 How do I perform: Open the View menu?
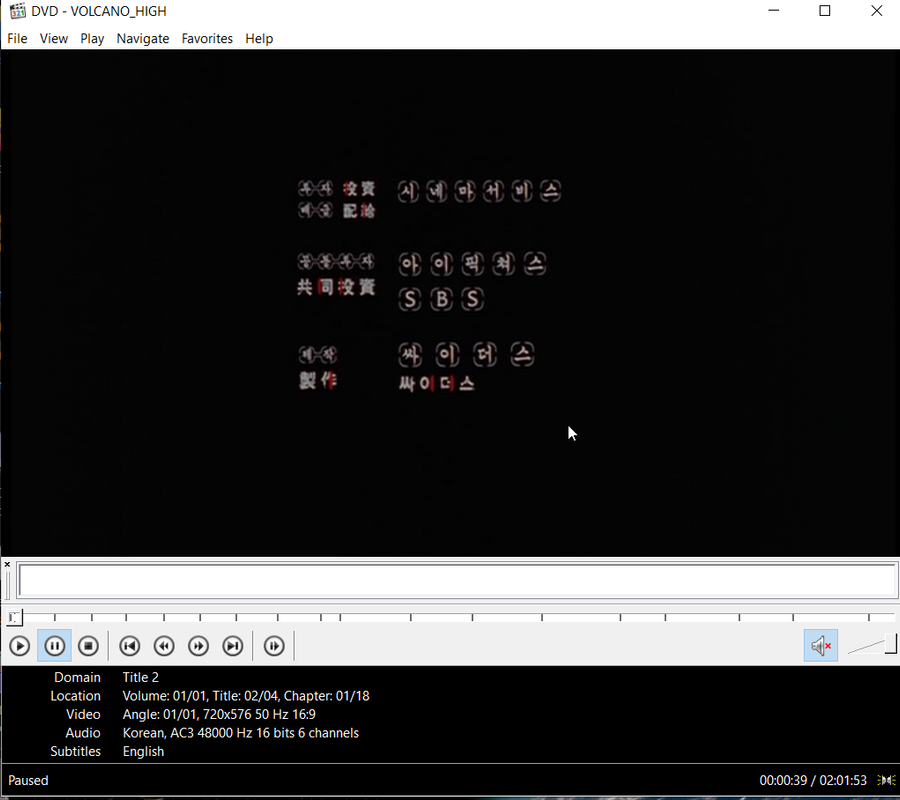pos(54,38)
